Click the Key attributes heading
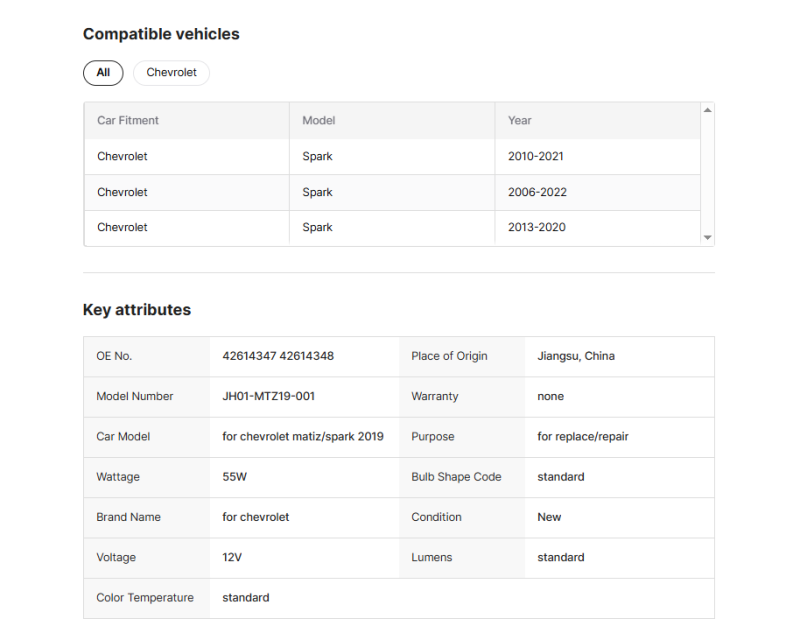The height and width of the screenshot is (633, 800). [x=137, y=310]
